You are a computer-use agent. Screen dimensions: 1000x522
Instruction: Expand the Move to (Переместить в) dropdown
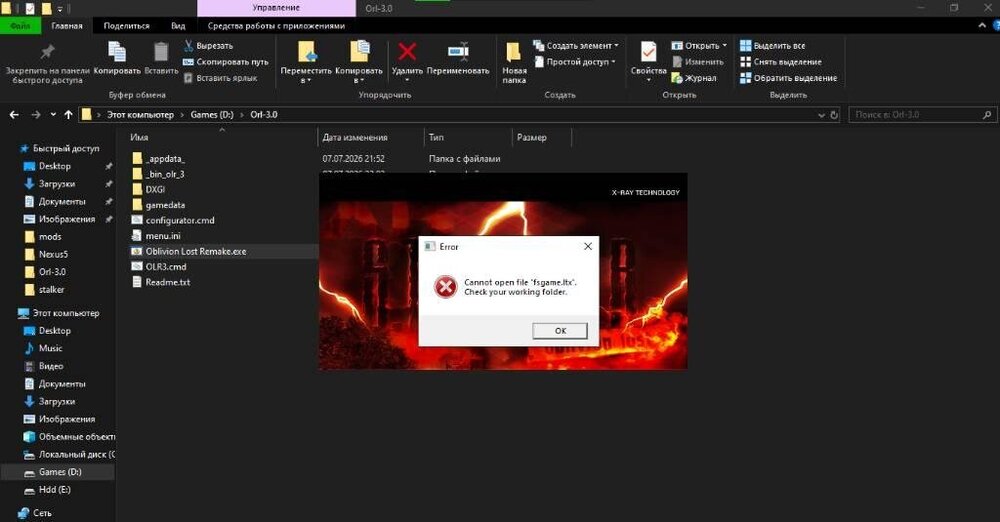(306, 81)
